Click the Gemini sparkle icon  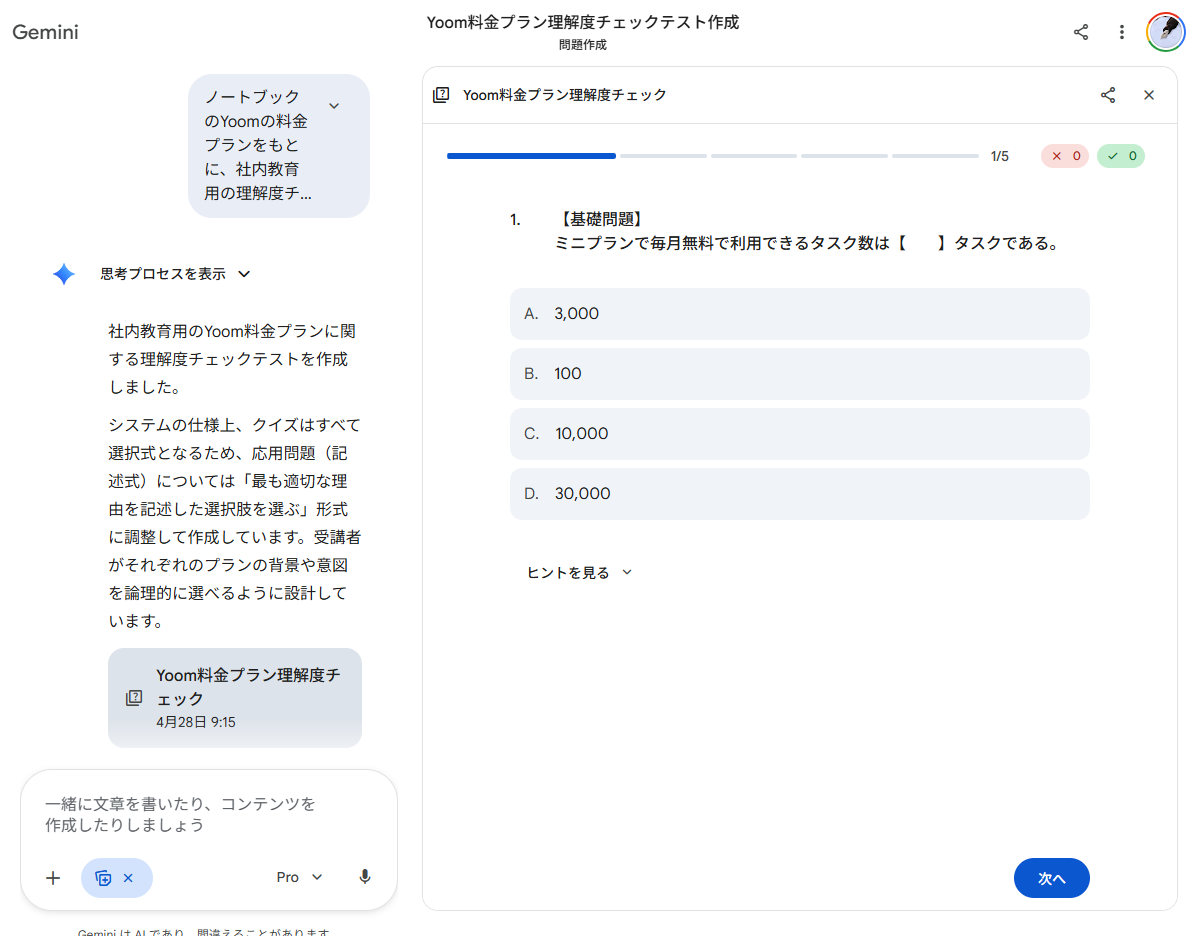tap(64, 274)
